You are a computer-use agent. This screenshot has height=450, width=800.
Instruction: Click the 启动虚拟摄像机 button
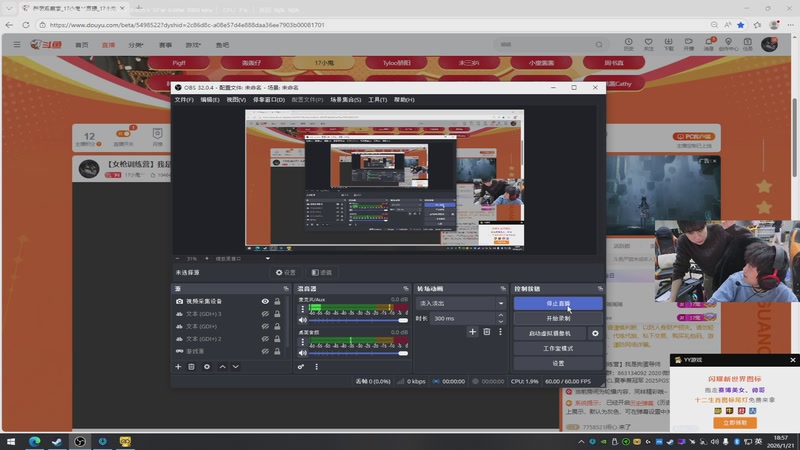(x=550, y=333)
